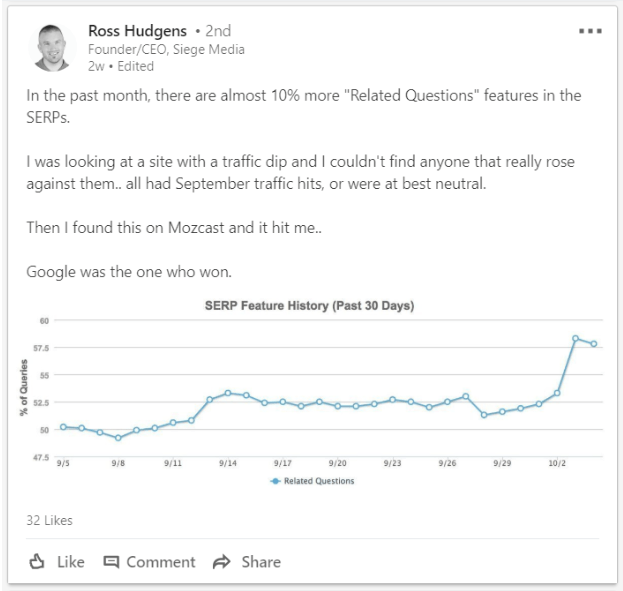Click the Comment speech bubble icon
623x591 pixels.
[111, 562]
